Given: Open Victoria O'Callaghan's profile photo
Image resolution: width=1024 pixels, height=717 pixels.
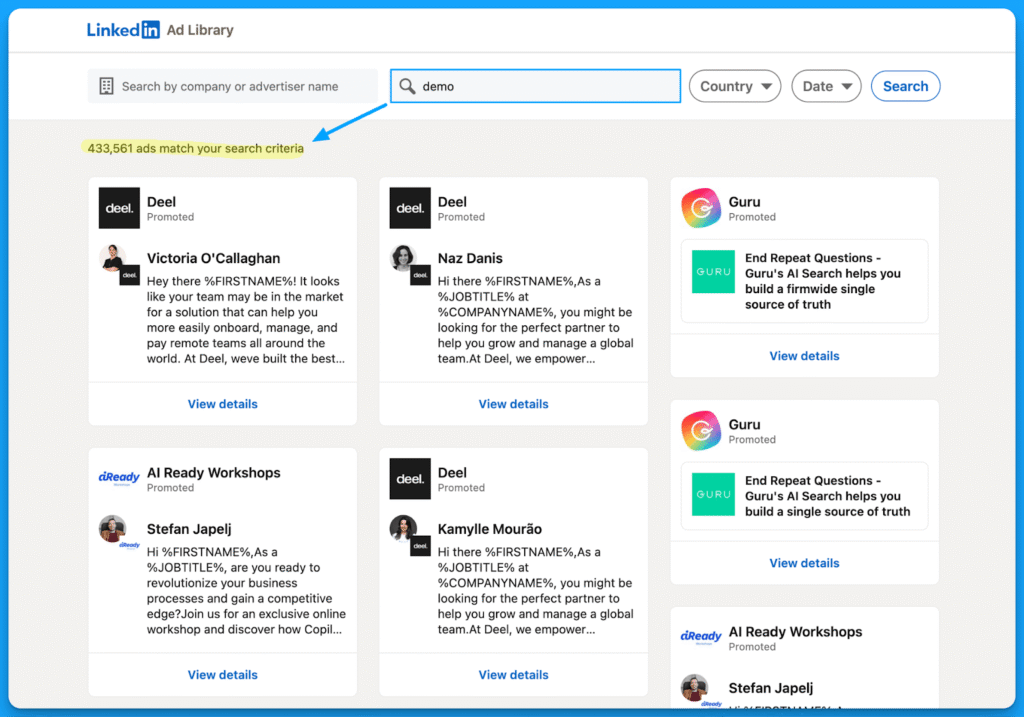Looking at the screenshot, I should (114, 258).
